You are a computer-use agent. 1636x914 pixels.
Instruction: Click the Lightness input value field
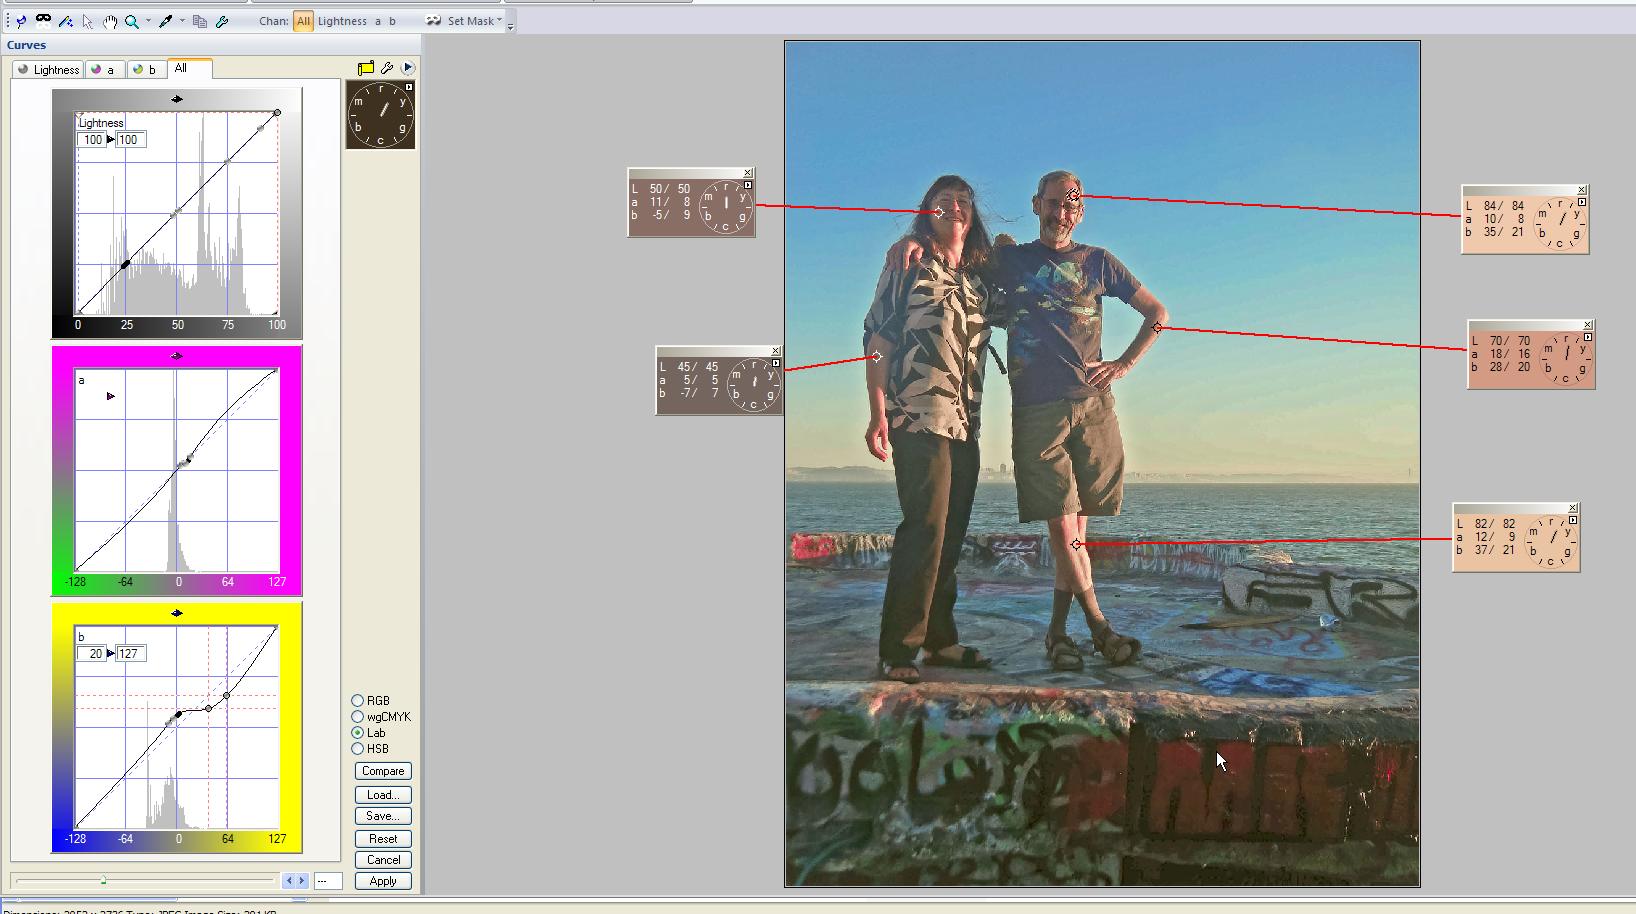(x=92, y=140)
